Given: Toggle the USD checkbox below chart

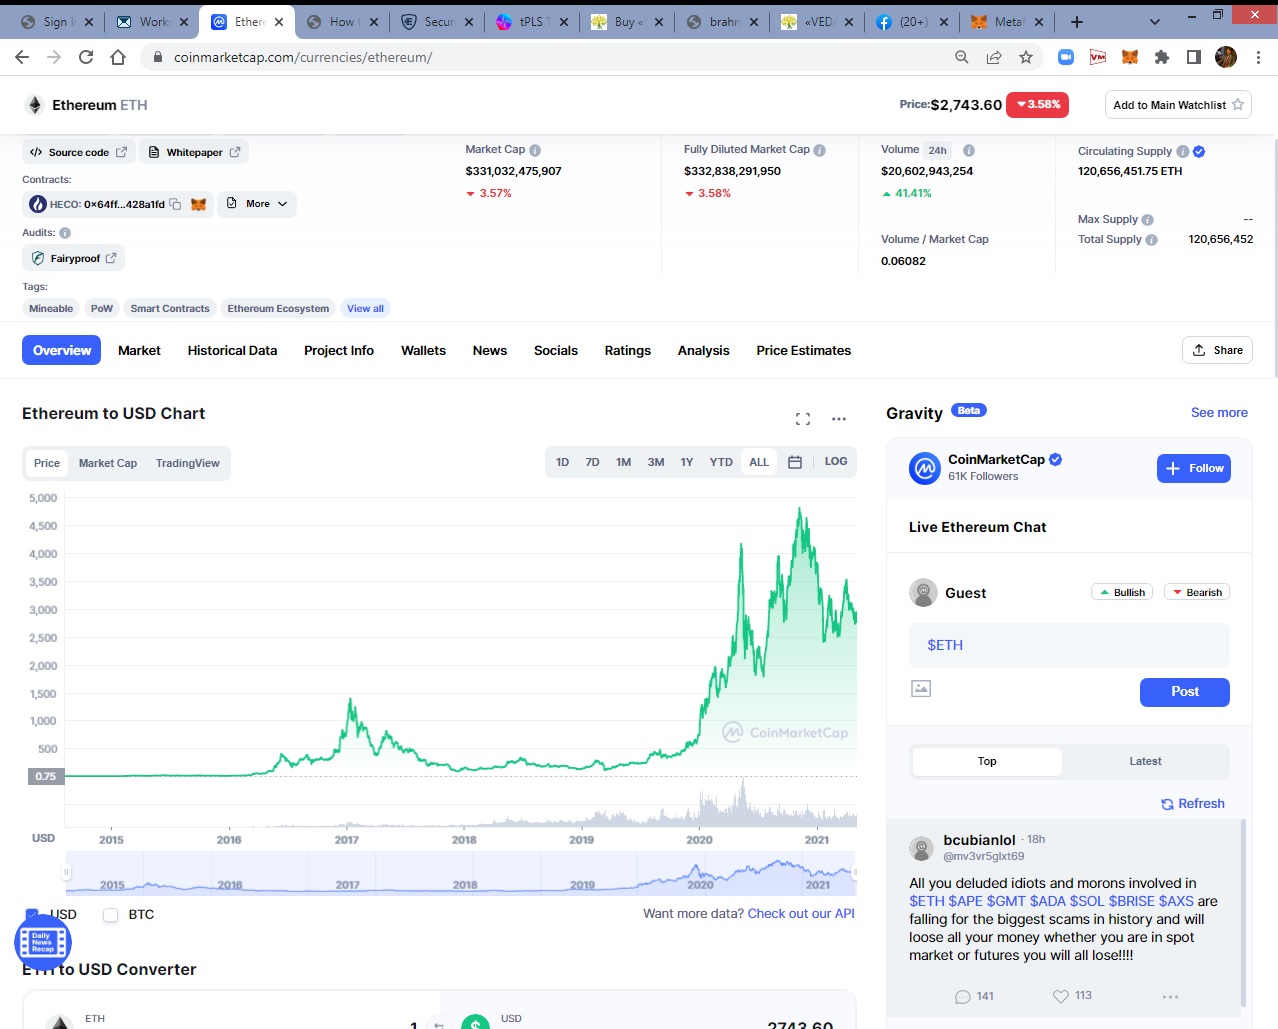Looking at the screenshot, I should point(32,914).
